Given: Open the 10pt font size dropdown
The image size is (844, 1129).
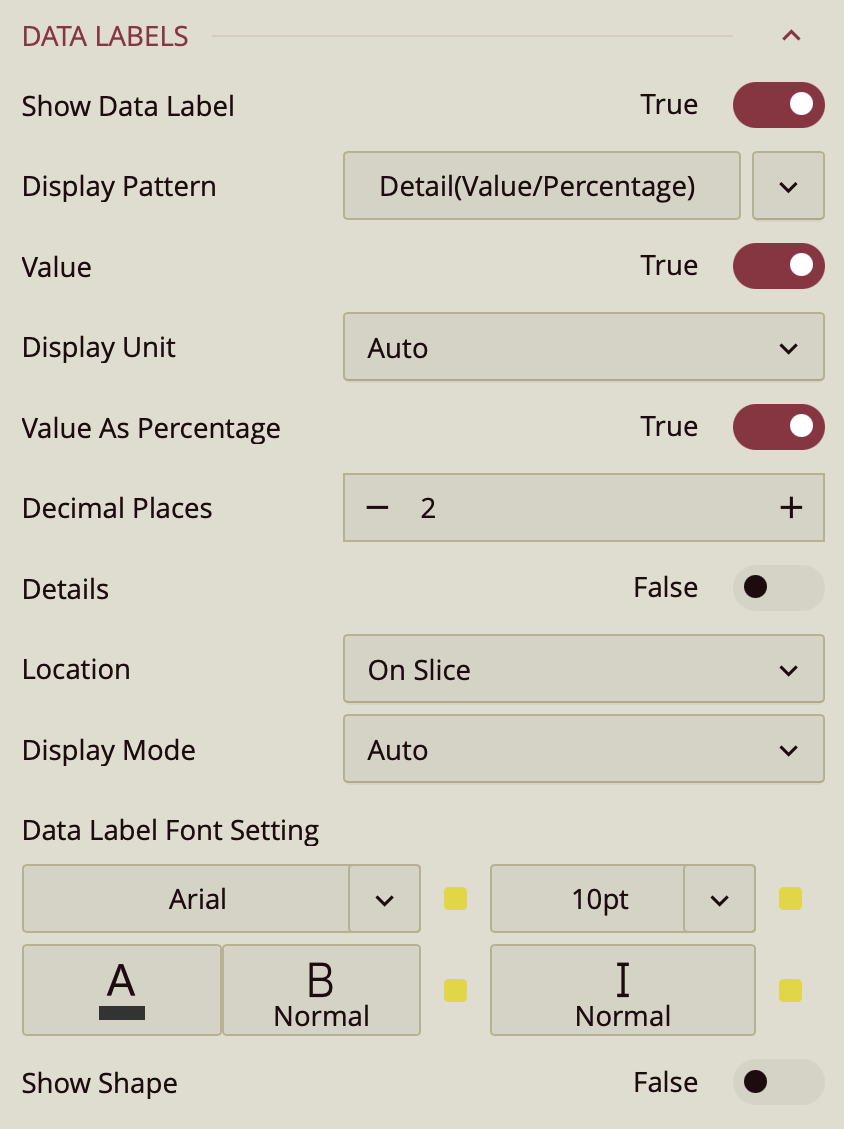Looking at the screenshot, I should point(719,899).
